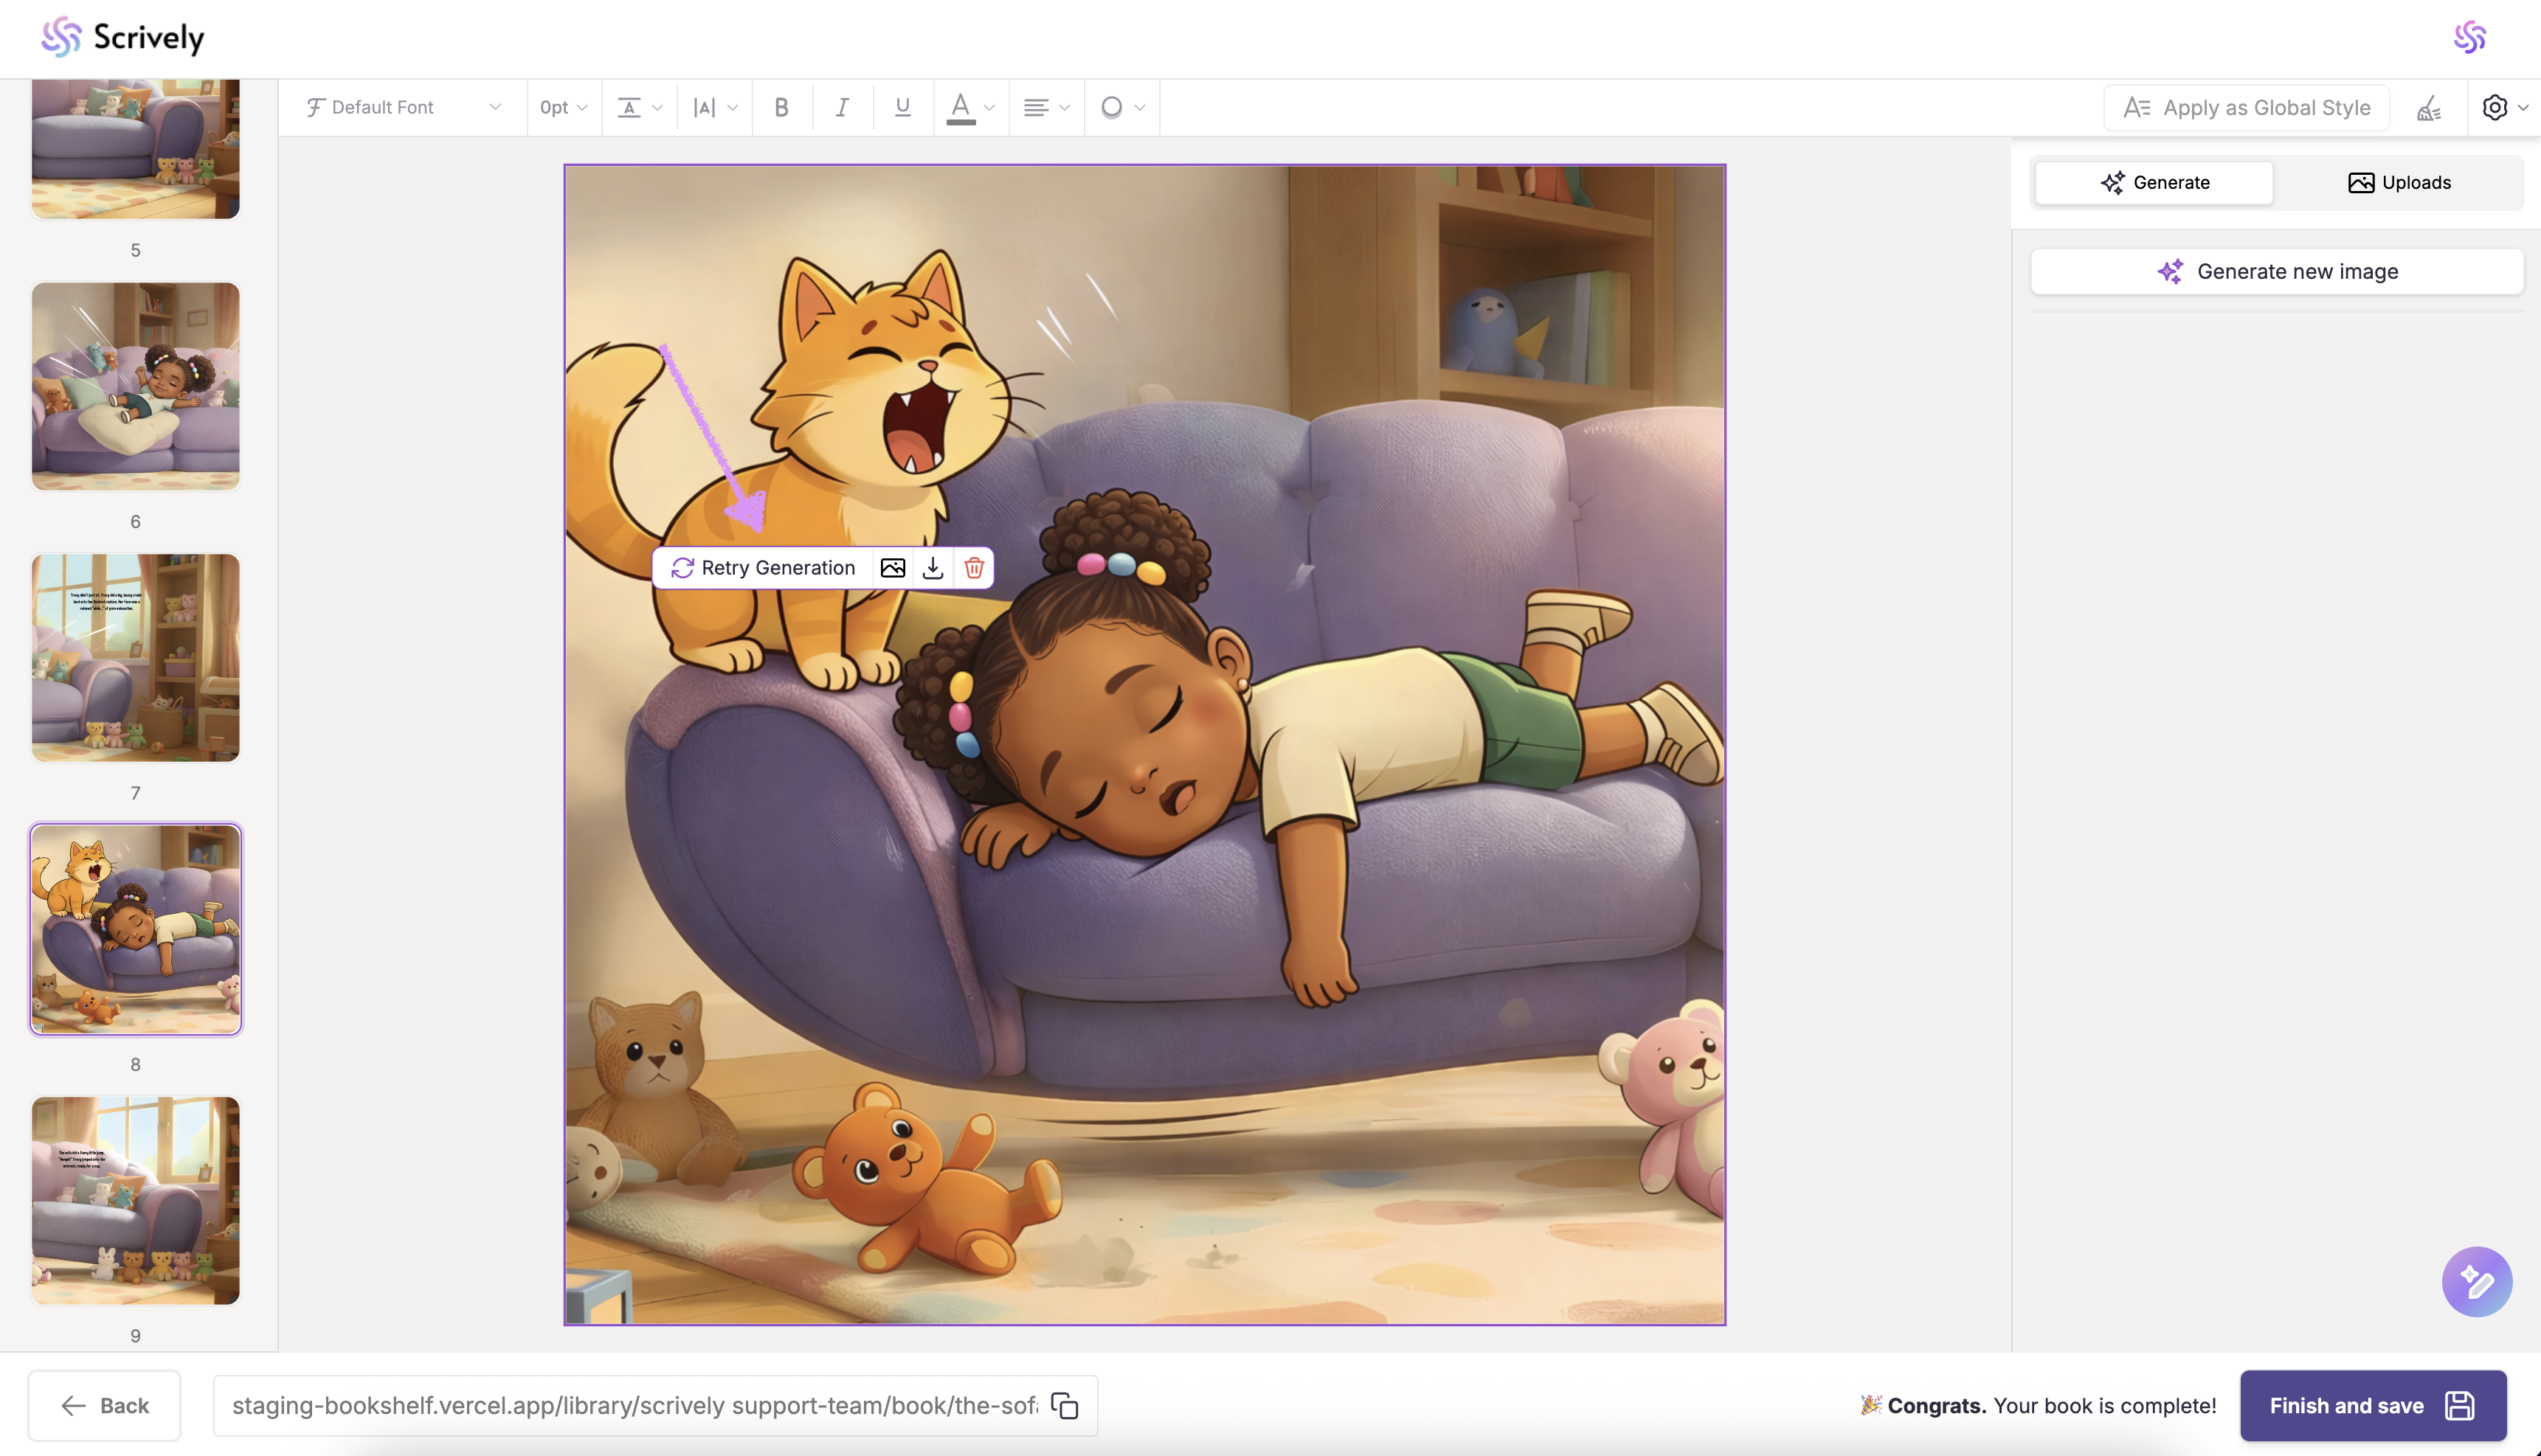Open the text alignment dropdown
The height and width of the screenshot is (1456, 2541).
click(x=1046, y=107)
